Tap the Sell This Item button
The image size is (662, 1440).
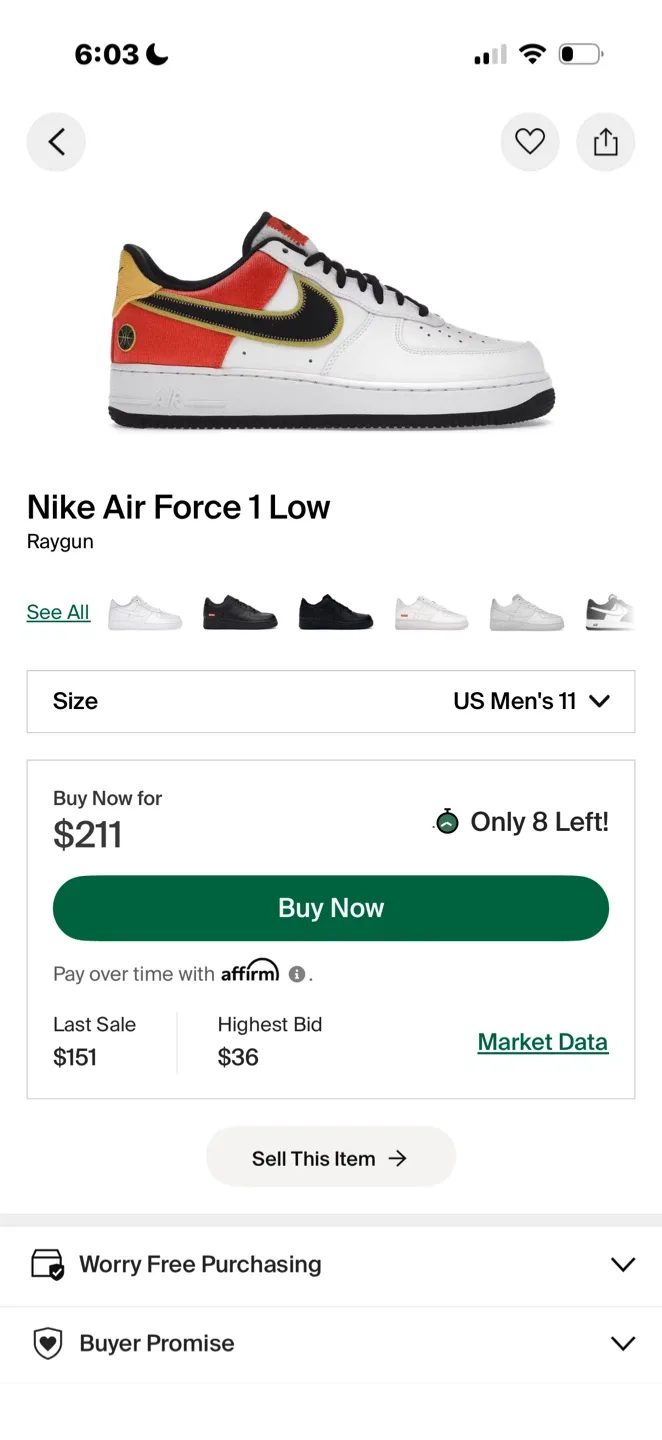coord(330,1157)
